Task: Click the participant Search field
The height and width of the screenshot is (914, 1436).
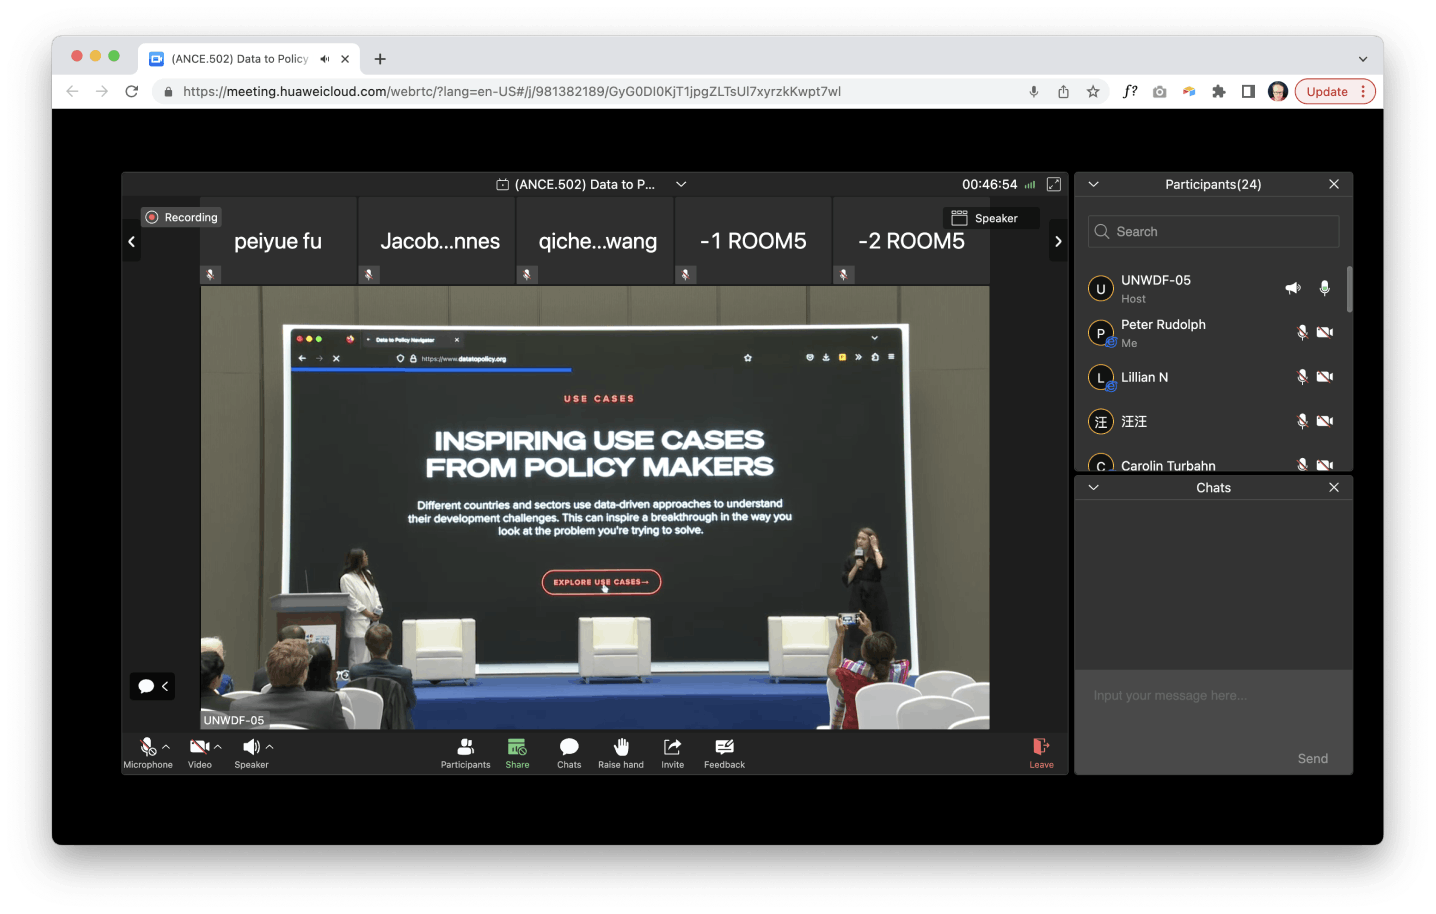Action: tap(1213, 231)
